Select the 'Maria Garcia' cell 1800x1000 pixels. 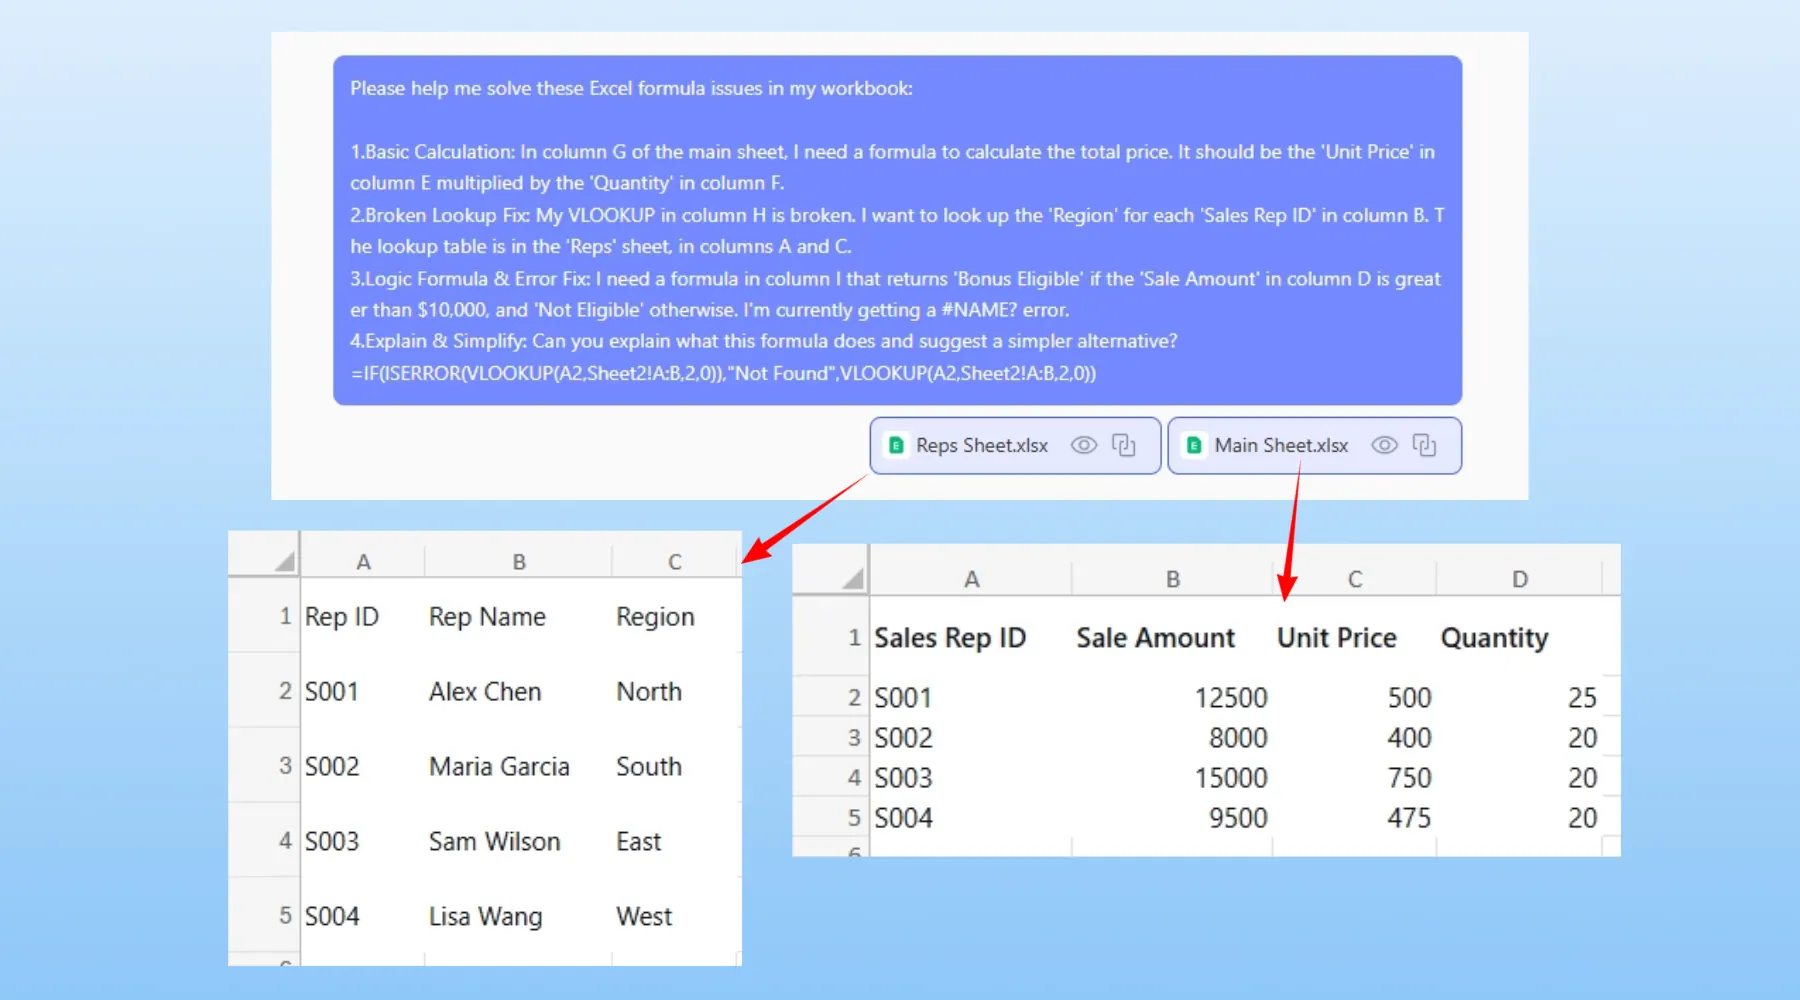coord(499,767)
